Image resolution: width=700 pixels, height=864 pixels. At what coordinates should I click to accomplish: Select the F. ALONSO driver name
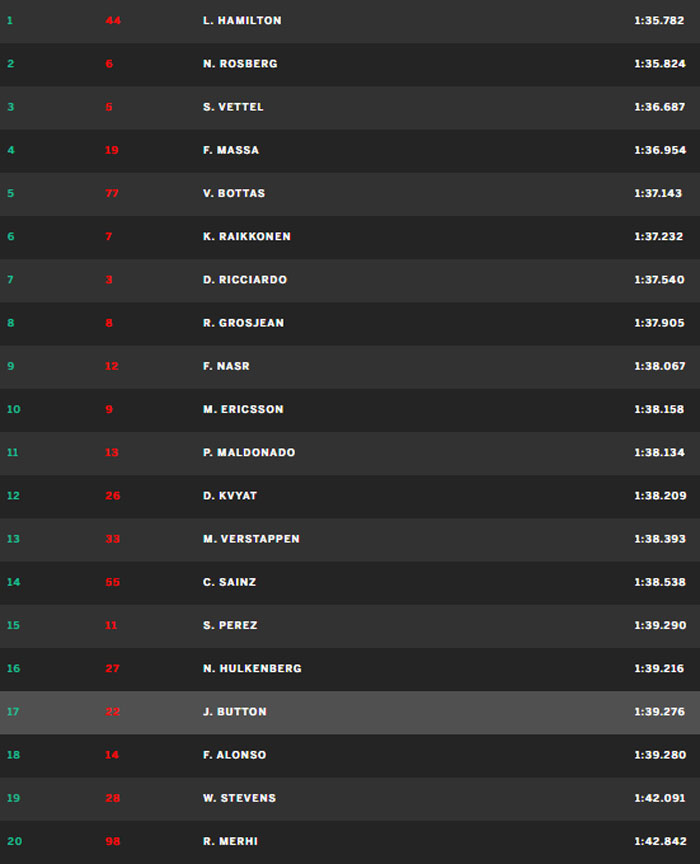pos(234,755)
